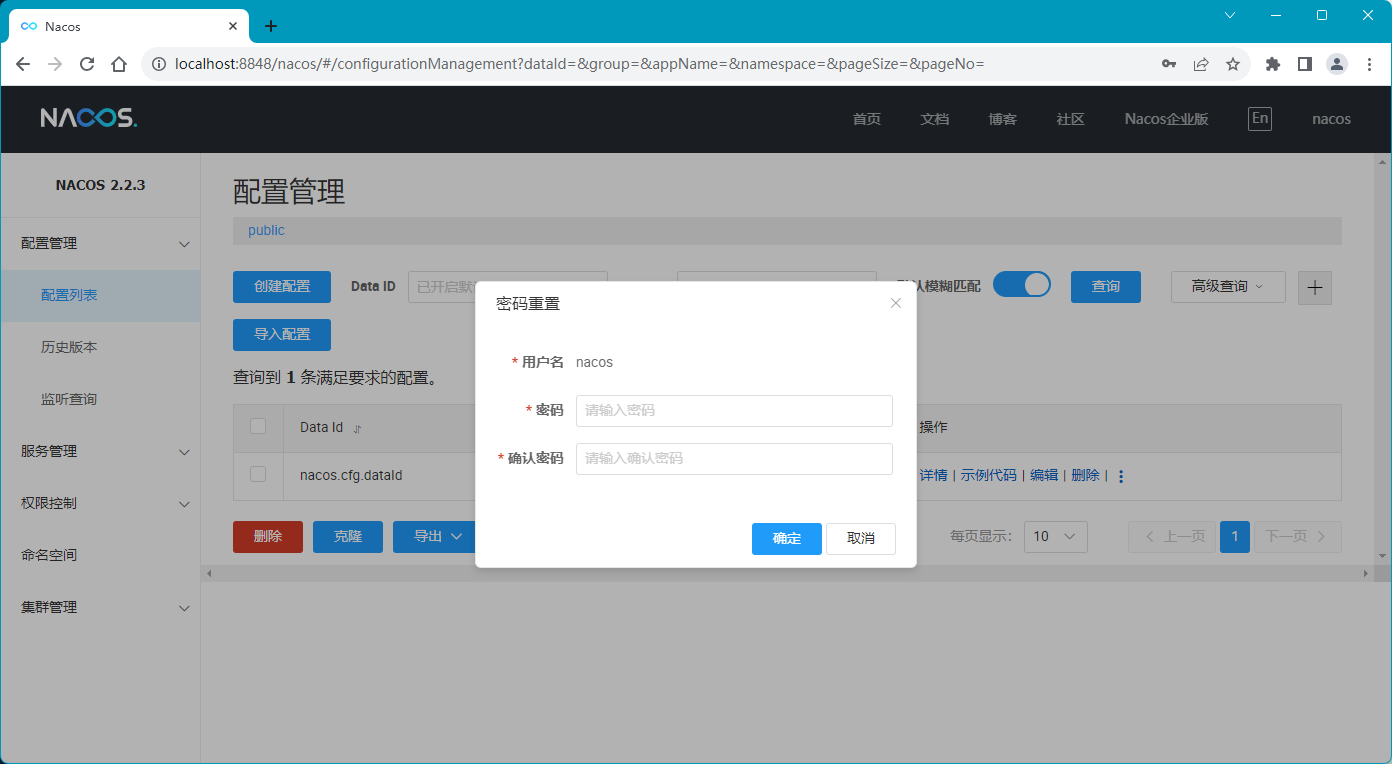This screenshot has width=1392, height=764.
Task: Open 示例代码 for nacos.cfg.dataId
Action: tap(988, 475)
